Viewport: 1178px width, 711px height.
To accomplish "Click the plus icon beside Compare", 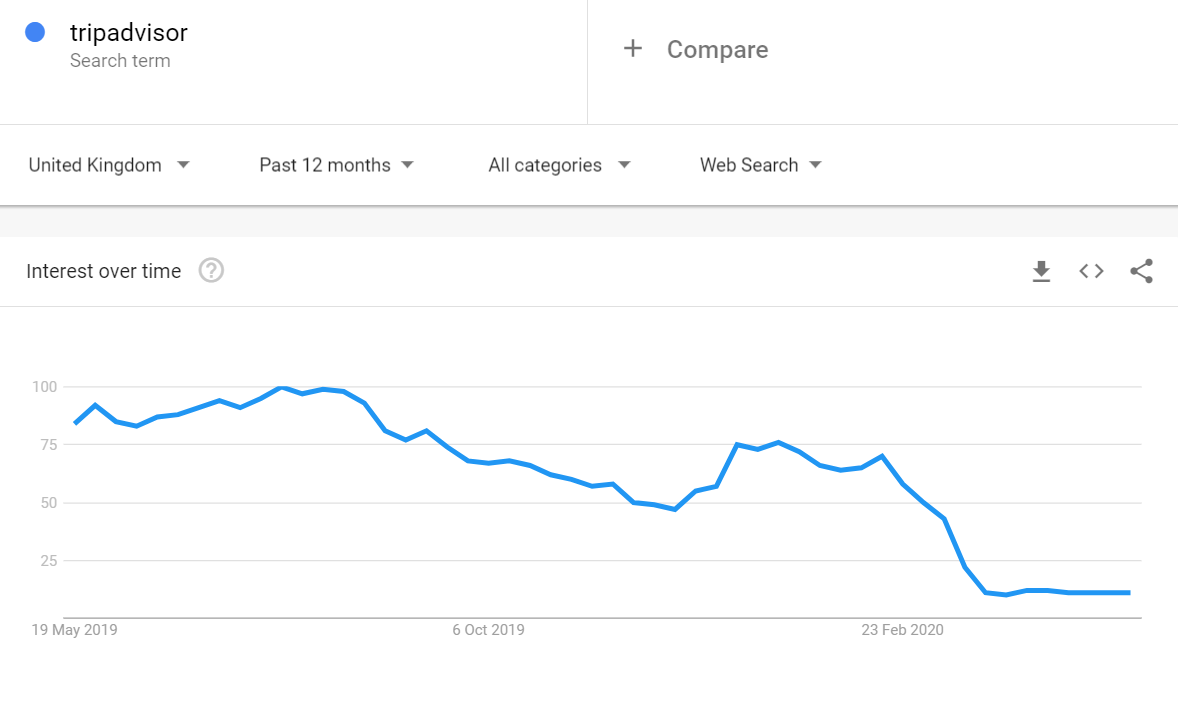I will [x=632, y=49].
